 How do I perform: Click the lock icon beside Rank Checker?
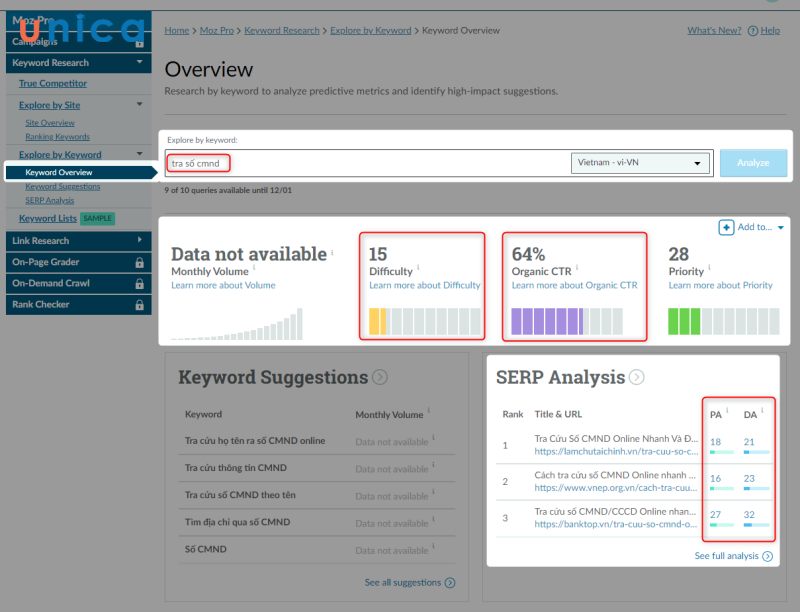pos(139,304)
